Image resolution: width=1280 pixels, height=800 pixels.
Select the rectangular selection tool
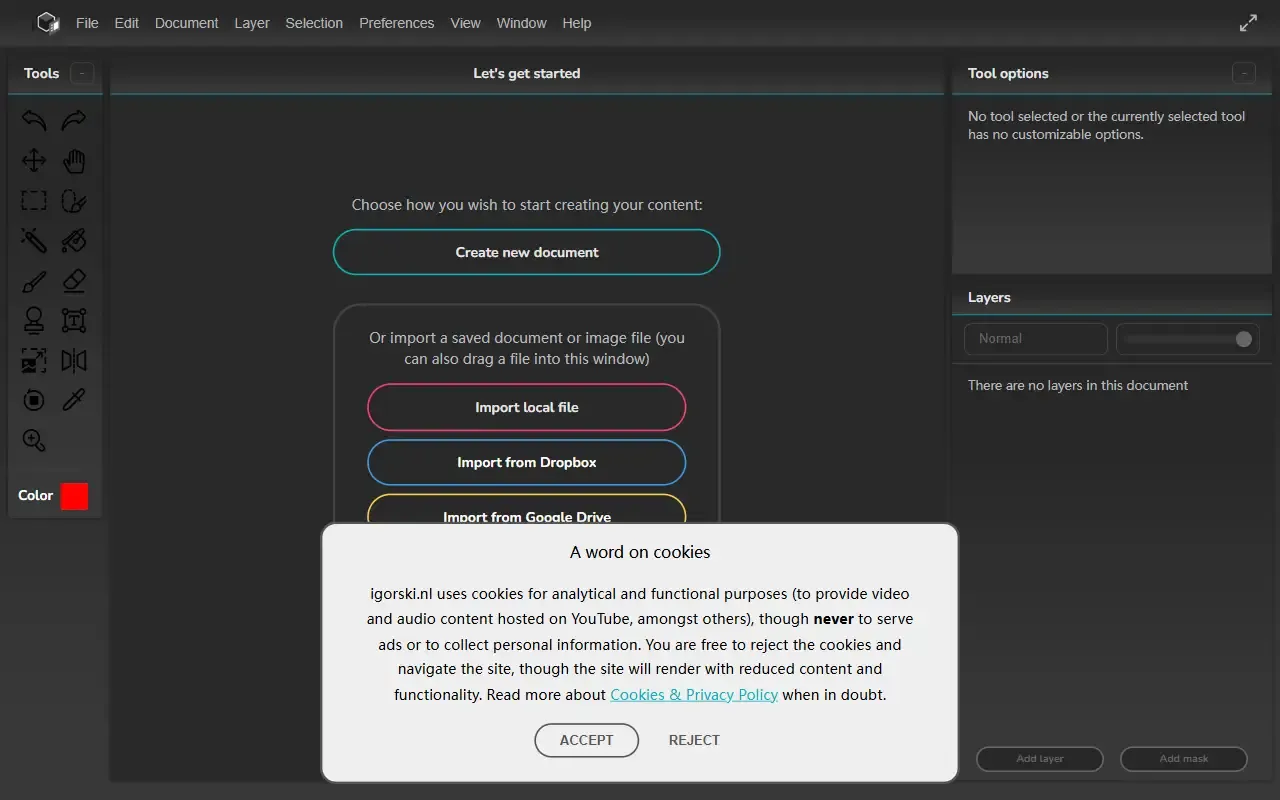pyautogui.click(x=34, y=201)
